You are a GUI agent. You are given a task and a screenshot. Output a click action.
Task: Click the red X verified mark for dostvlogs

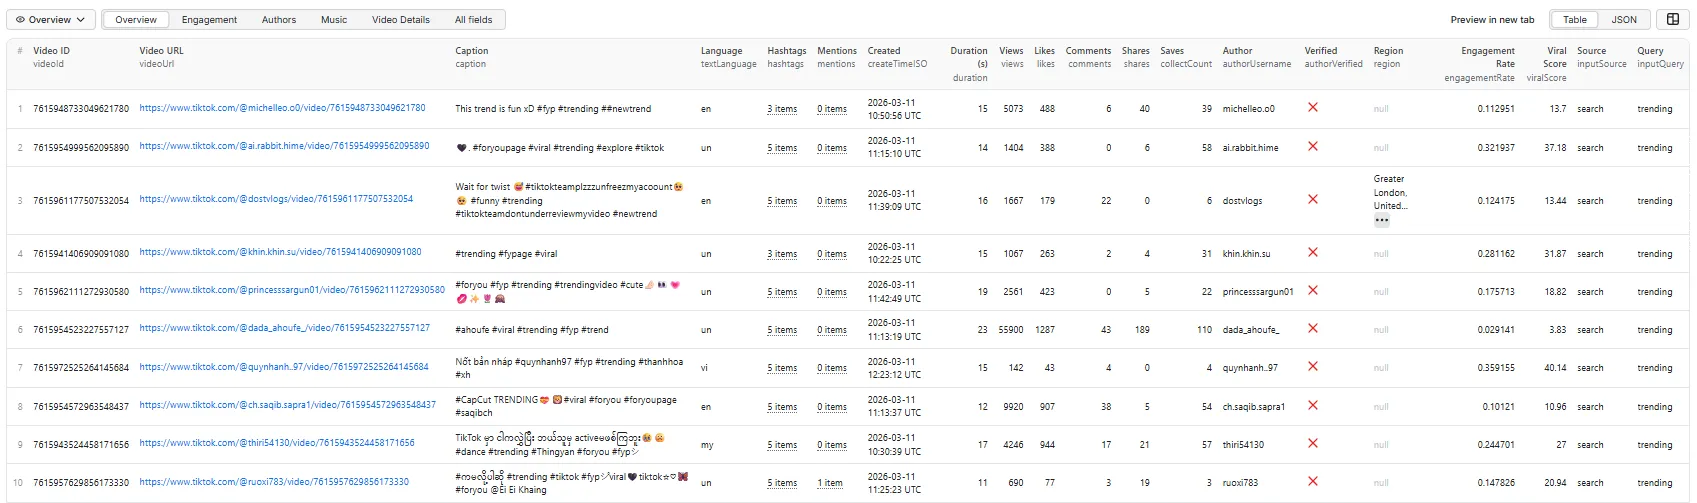pos(1313,199)
